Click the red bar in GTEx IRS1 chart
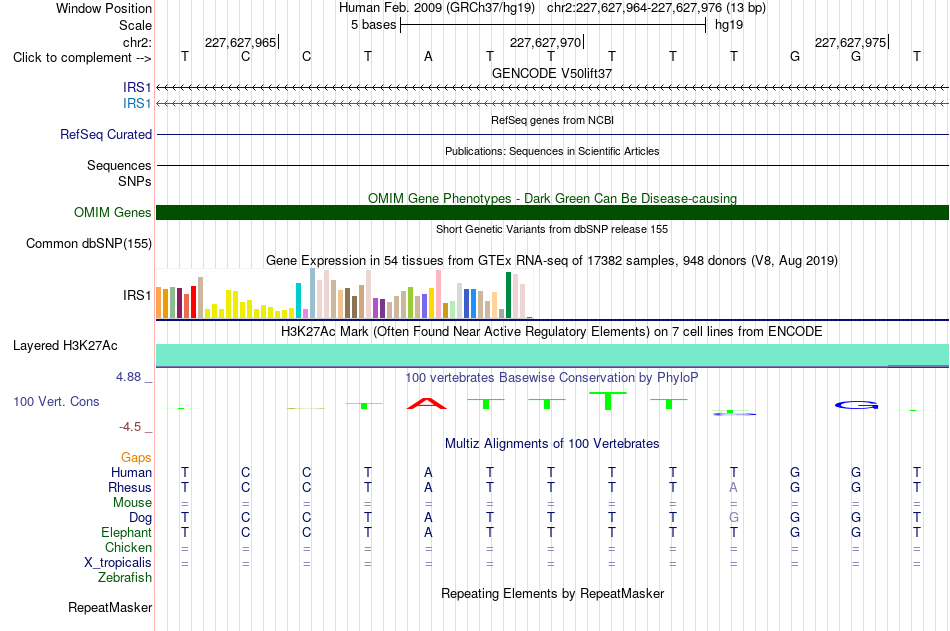The image size is (950, 631). pos(193,302)
